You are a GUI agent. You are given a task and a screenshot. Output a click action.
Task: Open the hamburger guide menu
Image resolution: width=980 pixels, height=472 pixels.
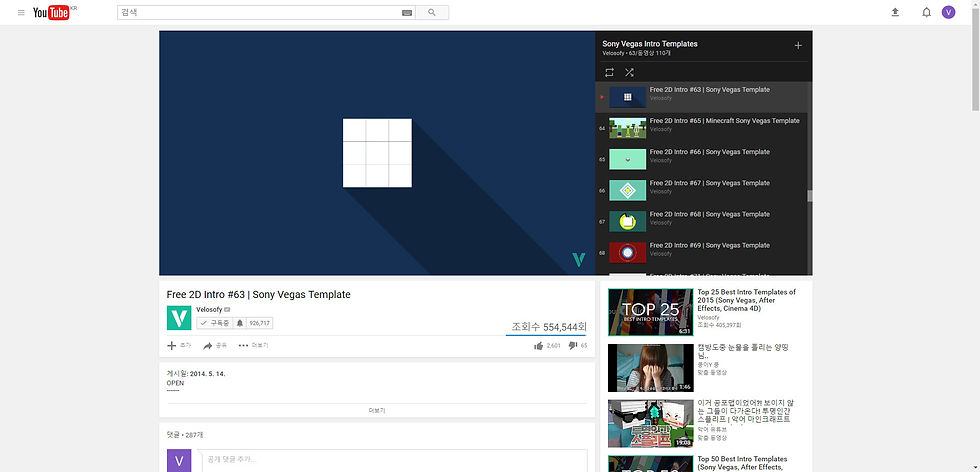click(21, 13)
